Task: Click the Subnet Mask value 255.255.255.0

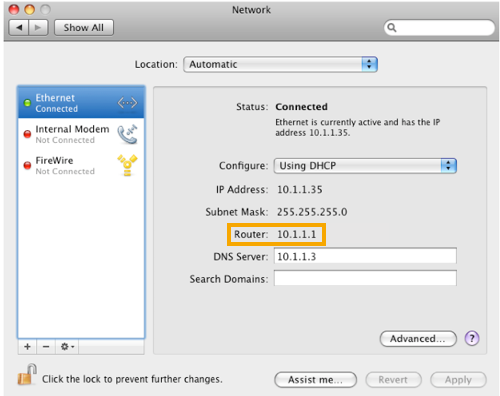Action: pos(312,212)
